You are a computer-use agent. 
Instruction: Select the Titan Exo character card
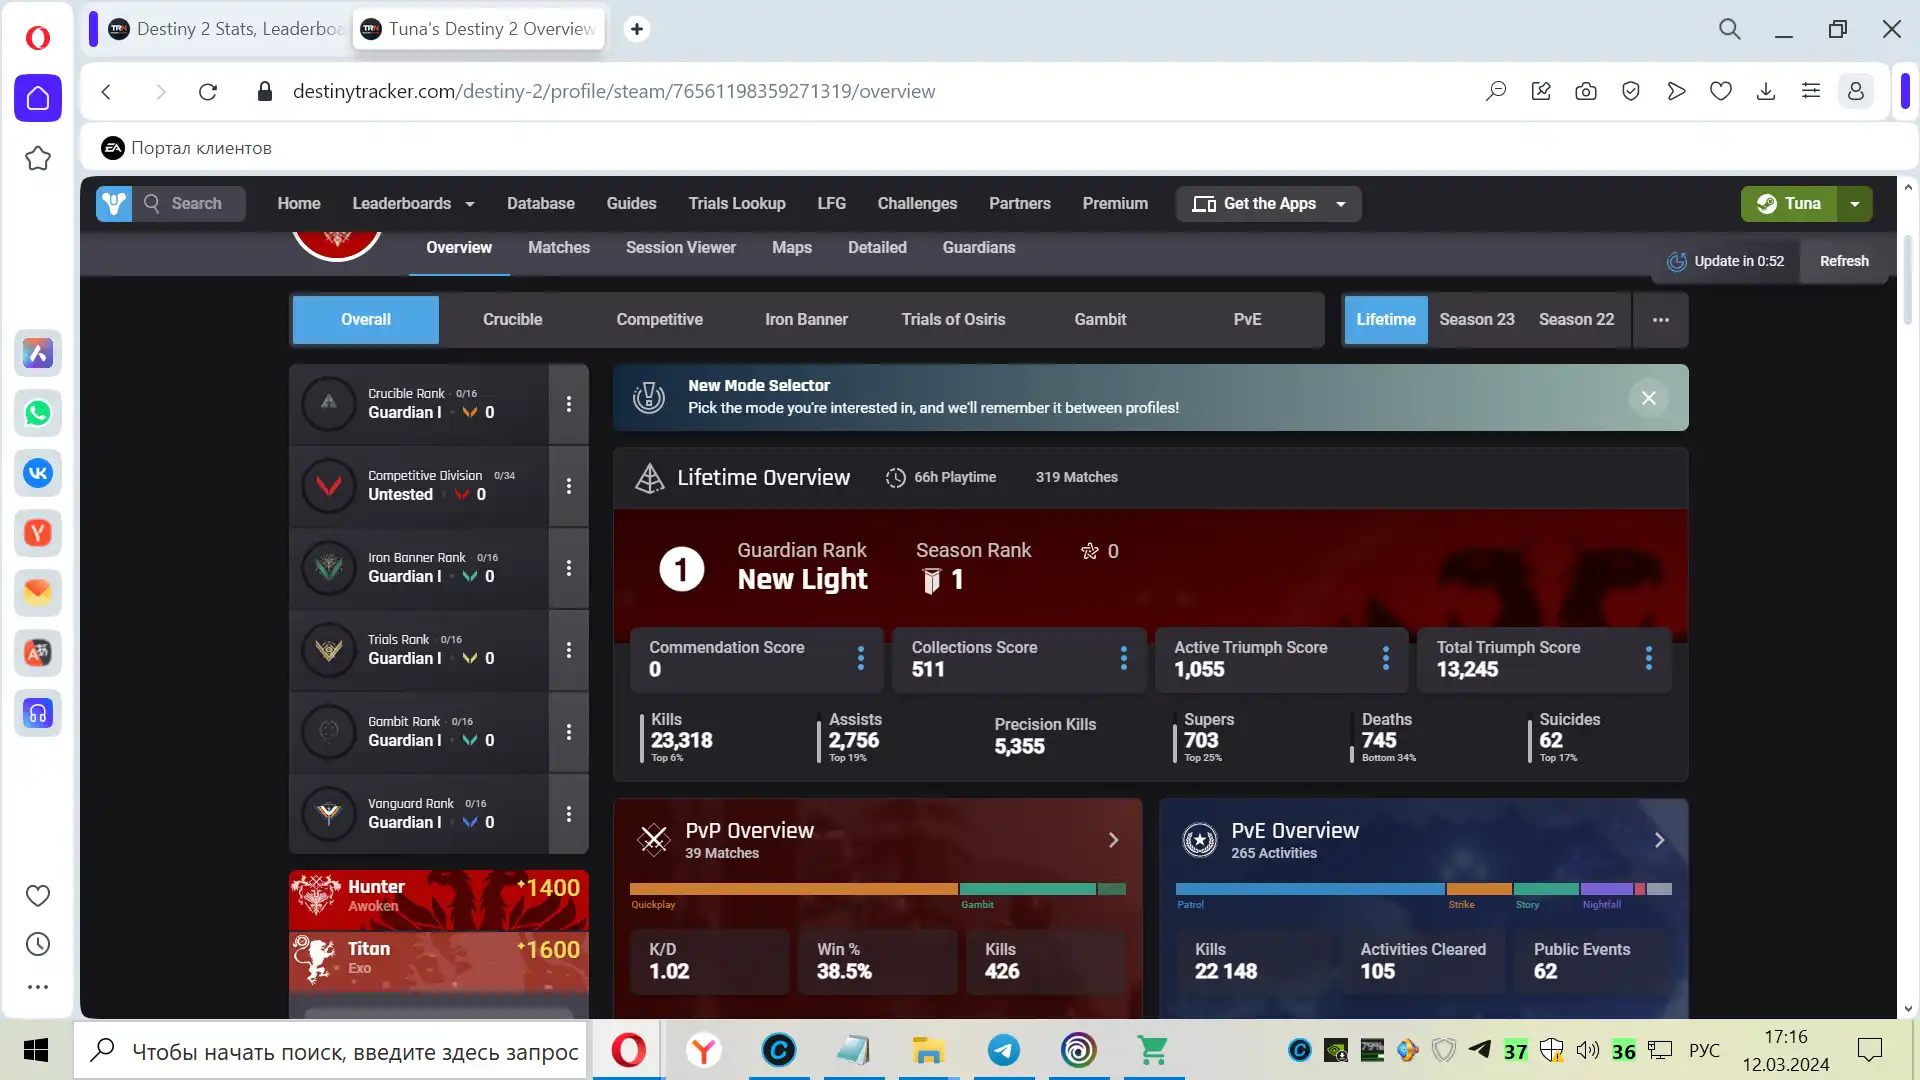(x=439, y=961)
